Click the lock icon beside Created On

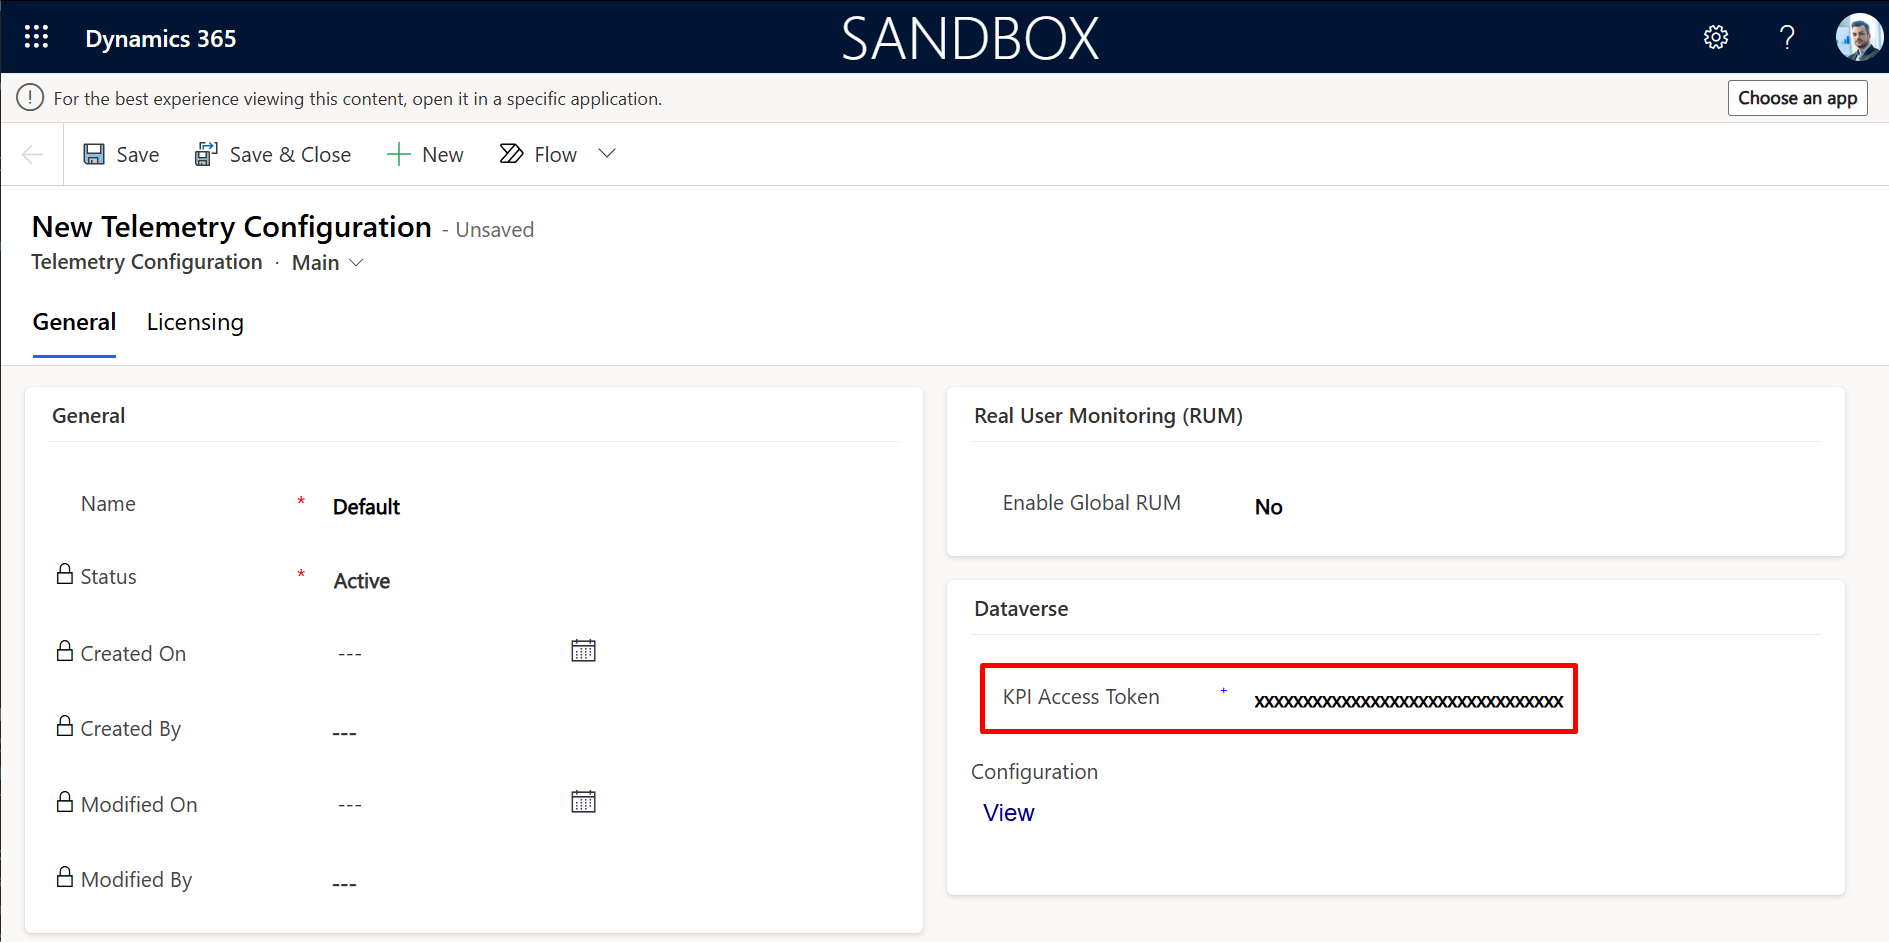tap(65, 651)
